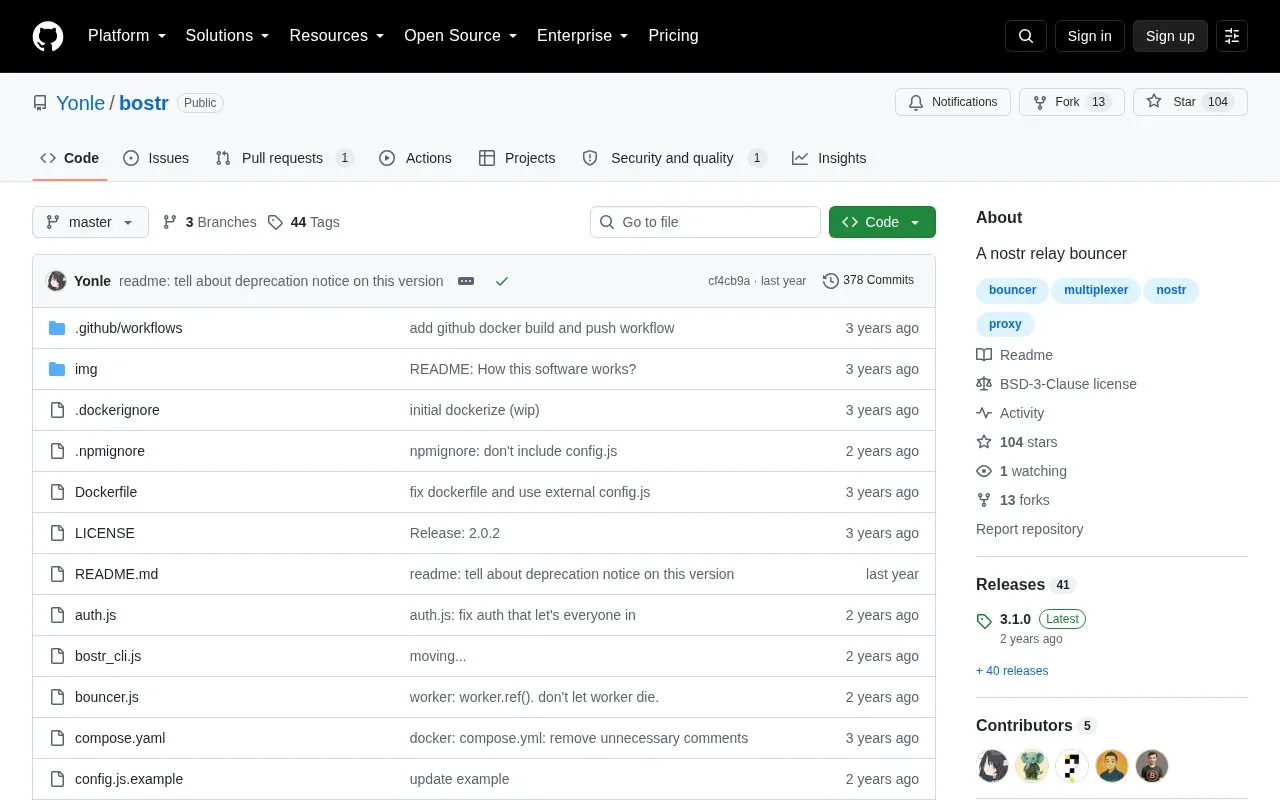Click the .github/workflows folder icon
This screenshot has width=1280, height=800.
point(57,328)
